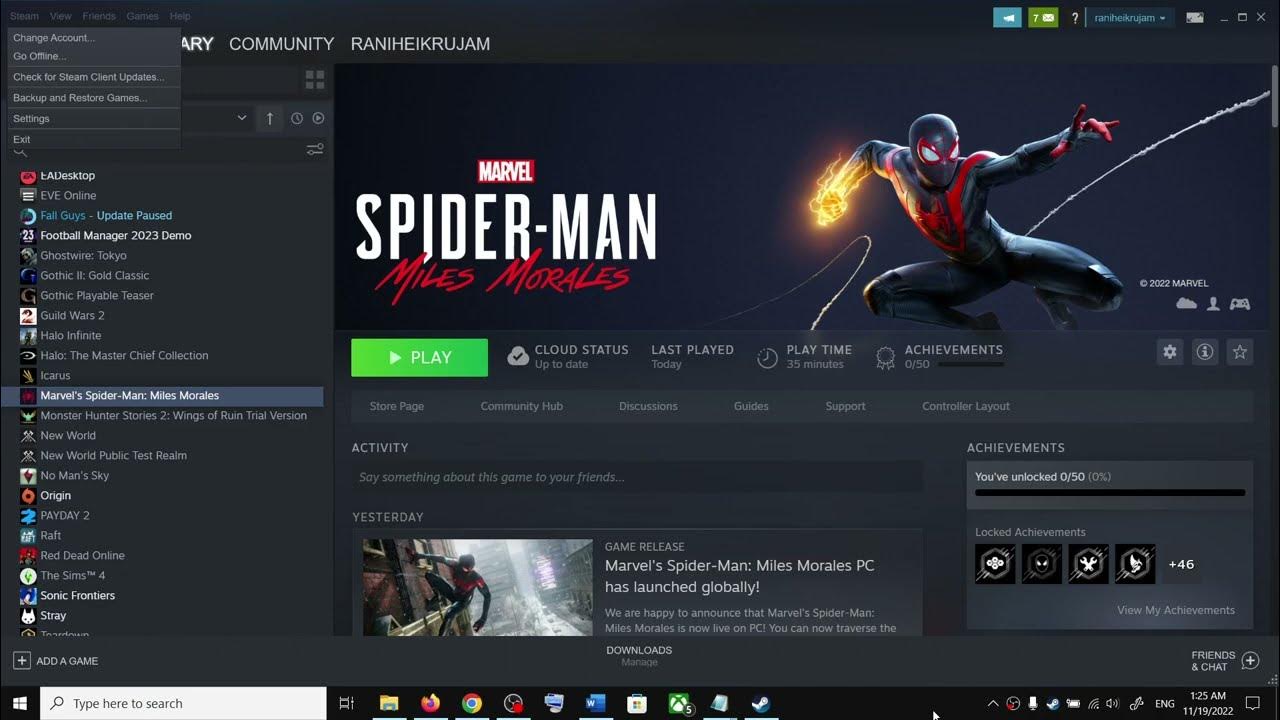Click the Windows search box

pos(184,703)
